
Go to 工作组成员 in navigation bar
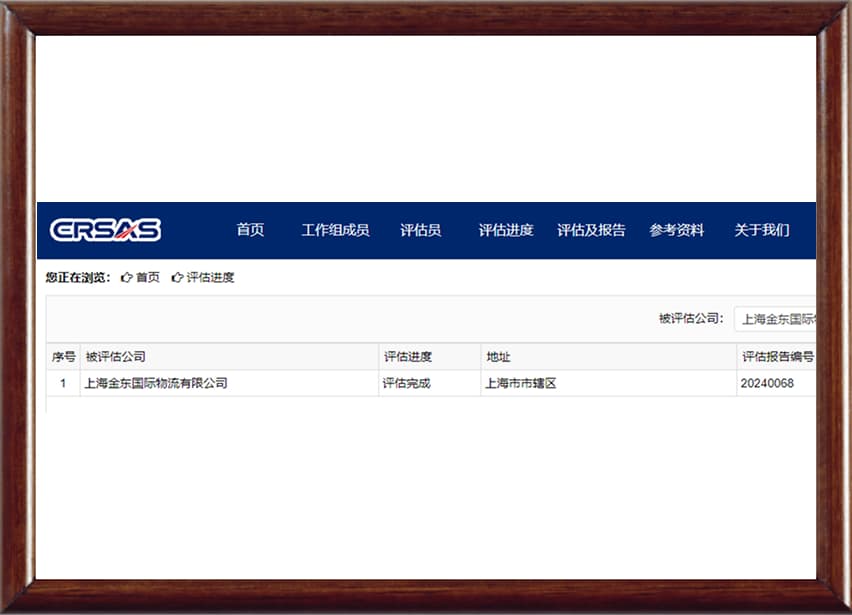coord(335,230)
